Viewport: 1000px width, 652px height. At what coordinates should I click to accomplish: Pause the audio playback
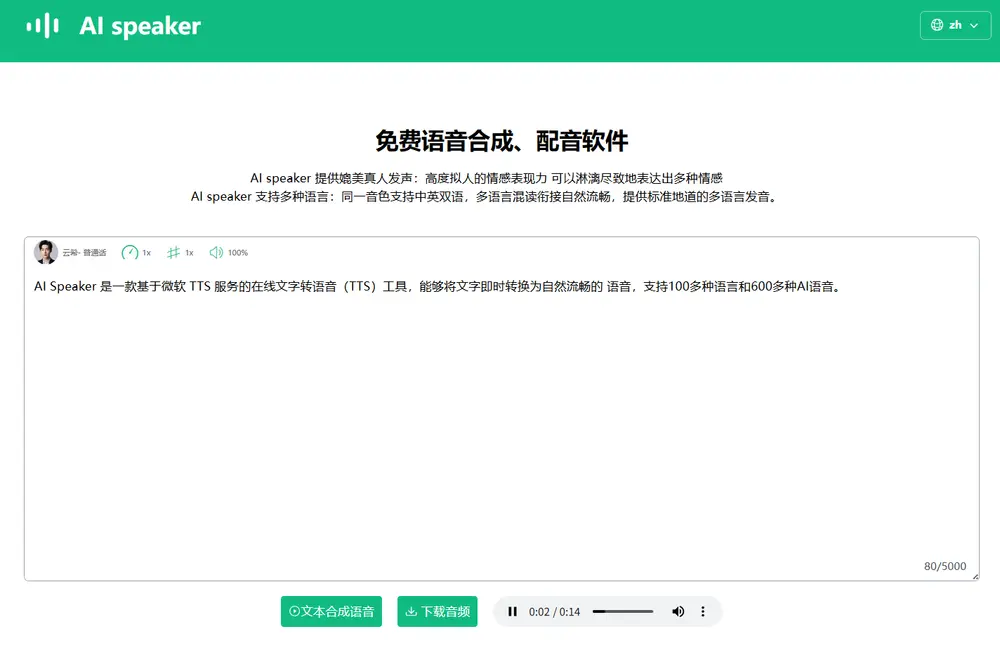pyautogui.click(x=513, y=612)
